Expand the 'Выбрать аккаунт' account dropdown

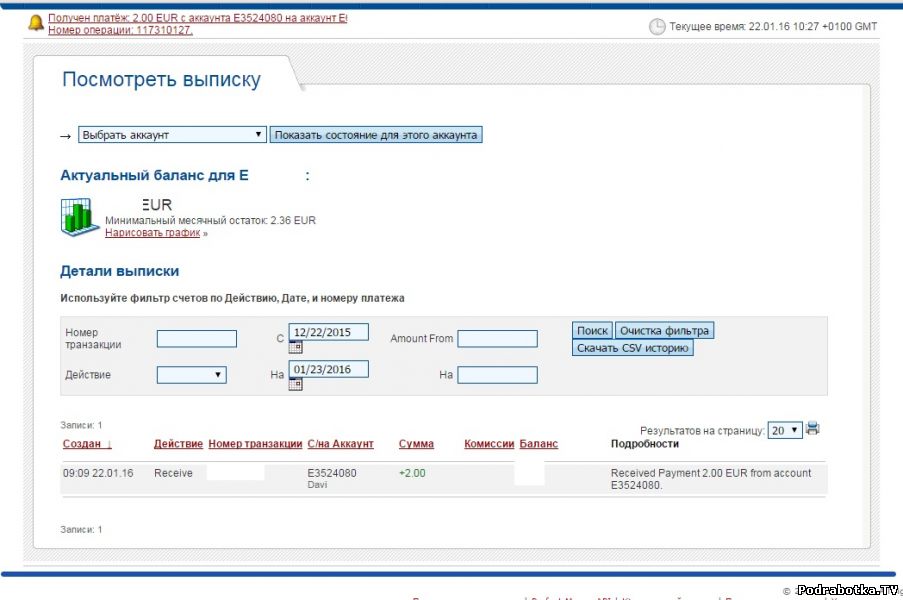pos(172,135)
